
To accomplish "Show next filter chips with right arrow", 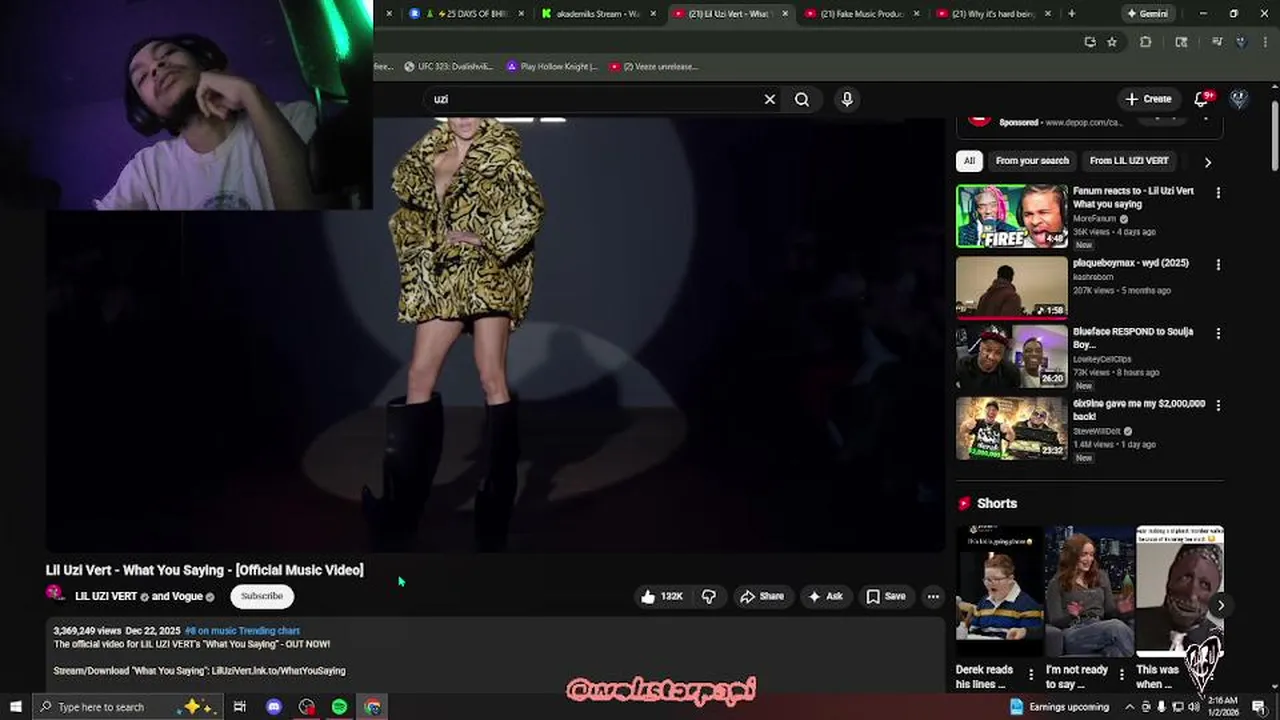I will [x=1207, y=162].
